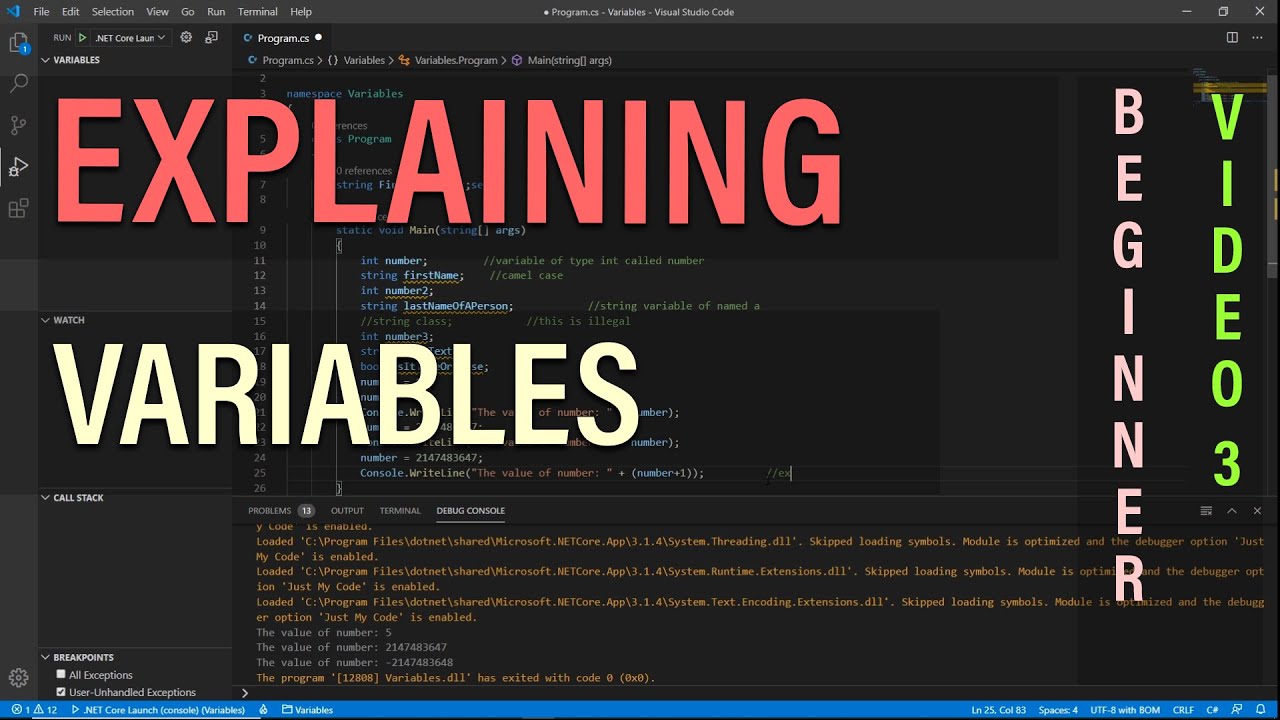Switch to the TERMINAL tab
The height and width of the screenshot is (720, 1280).
[x=400, y=511]
